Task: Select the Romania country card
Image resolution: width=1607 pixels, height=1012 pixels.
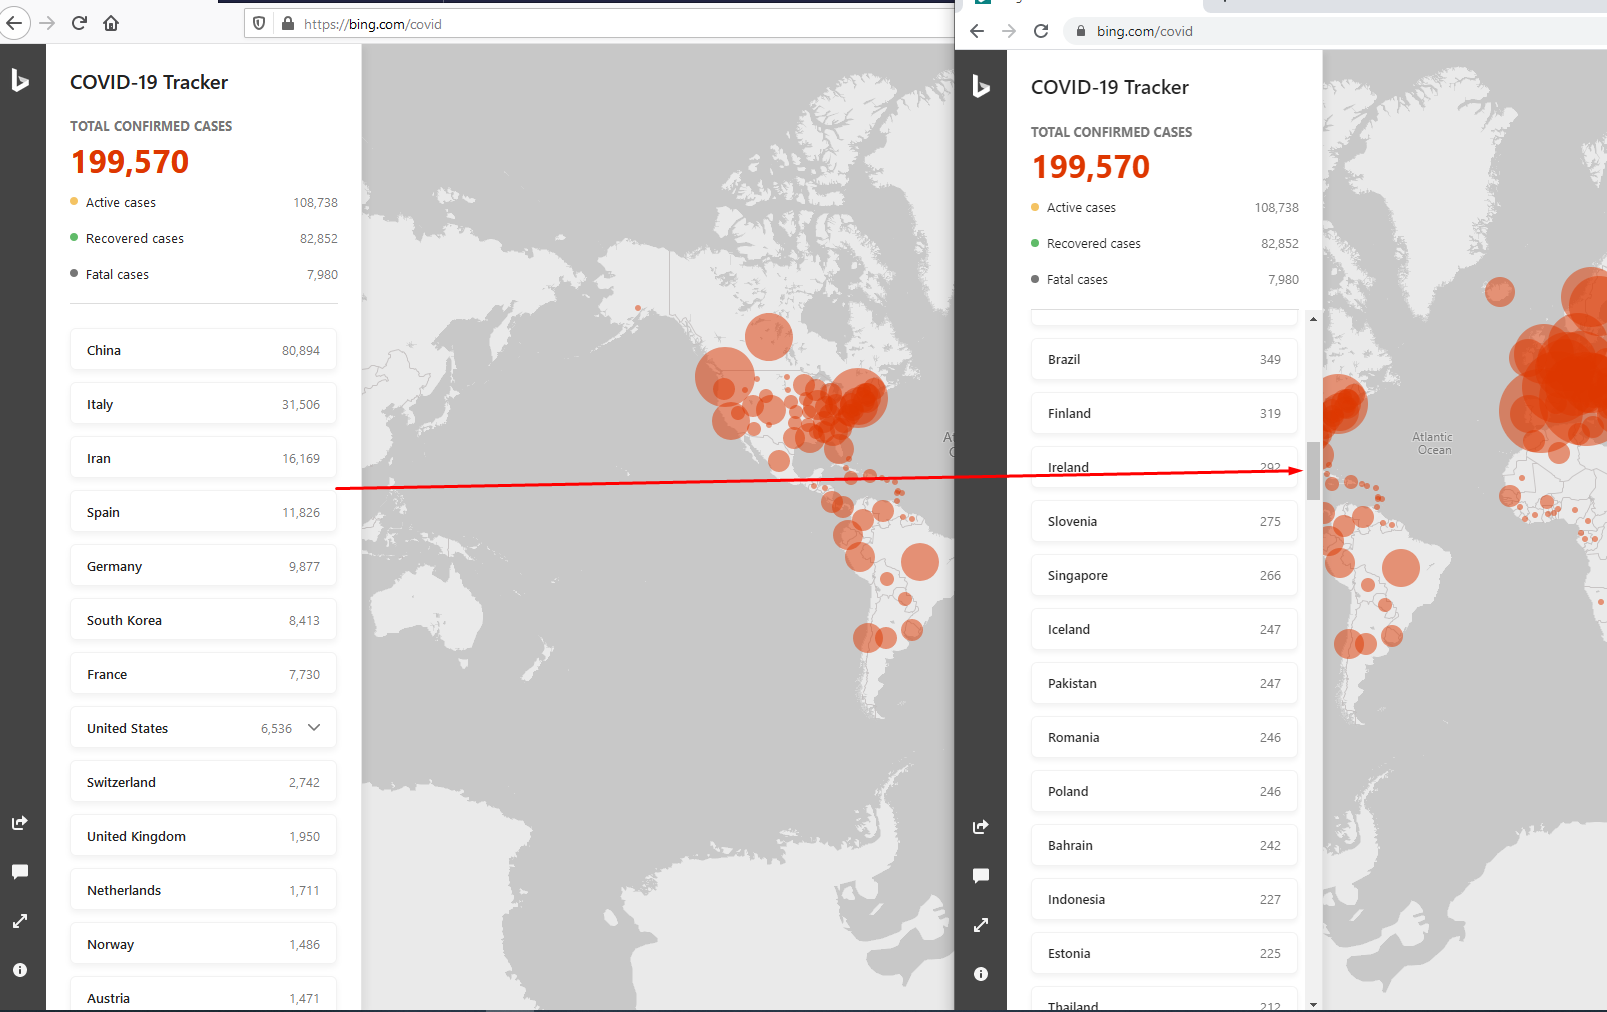Action: tap(1164, 737)
